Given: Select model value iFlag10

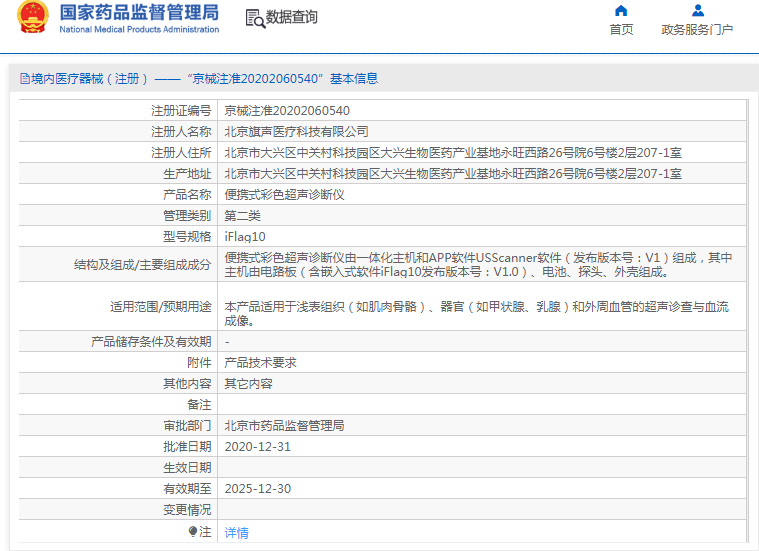Looking at the screenshot, I should [245, 237].
